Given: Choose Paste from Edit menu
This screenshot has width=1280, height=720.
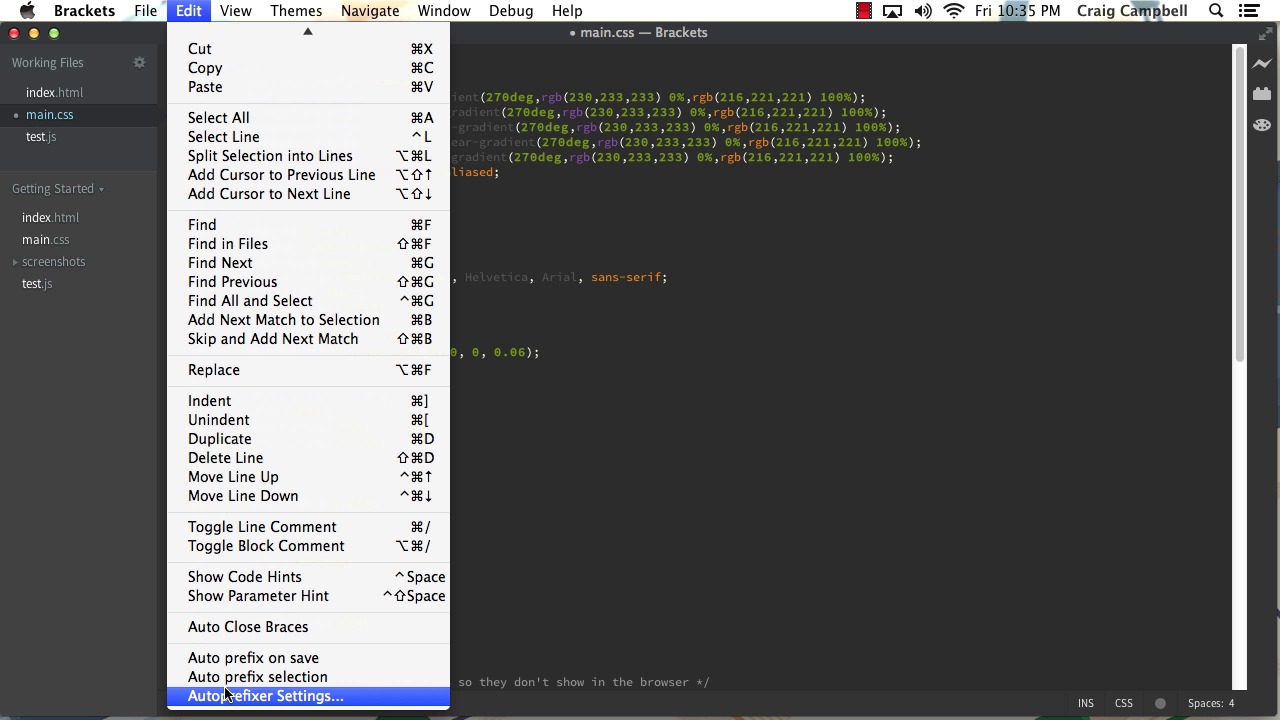Looking at the screenshot, I should 309,87.
